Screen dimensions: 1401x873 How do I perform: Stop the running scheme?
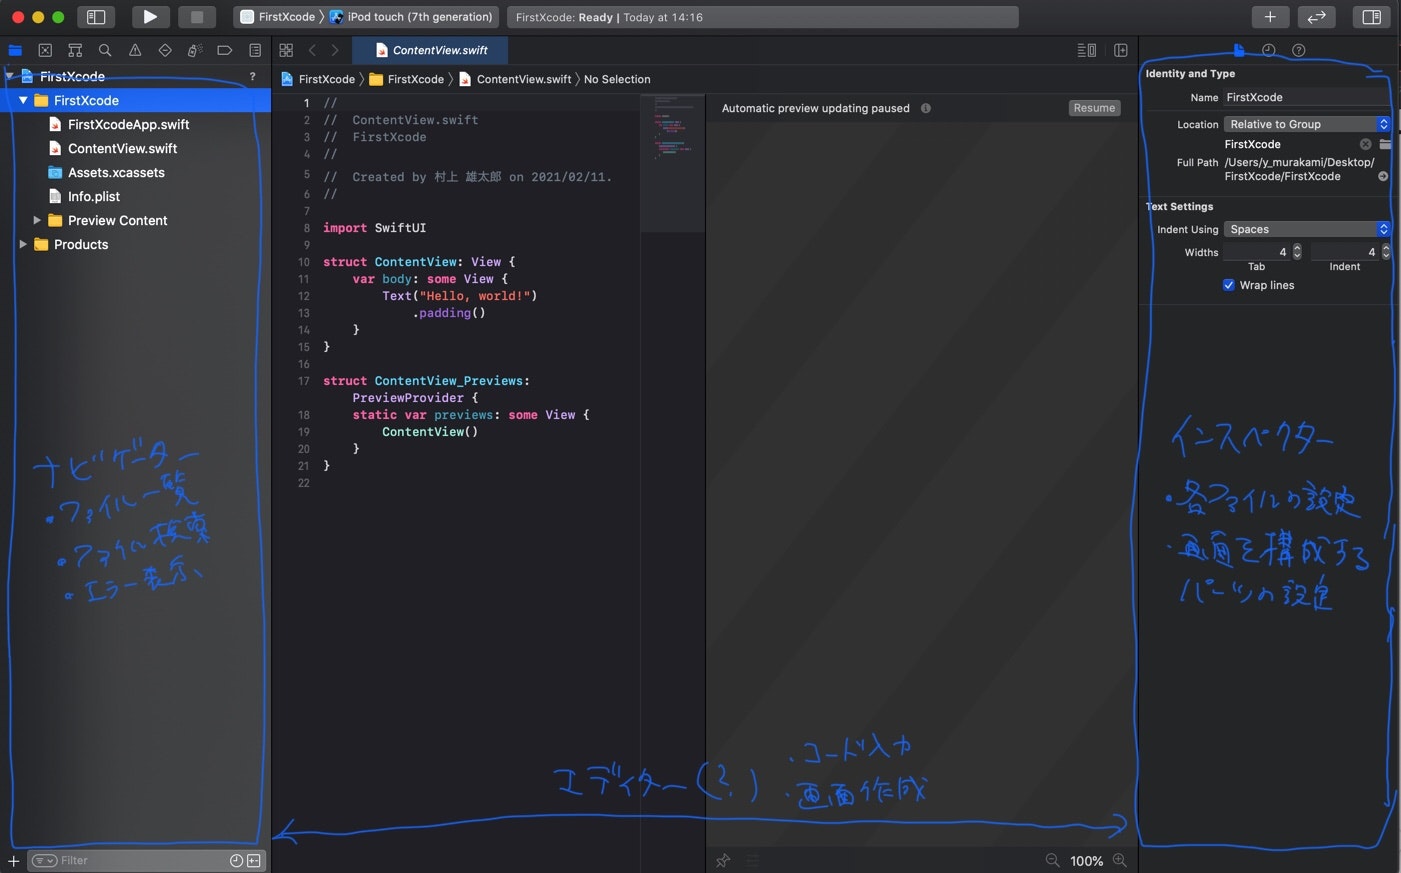pyautogui.click(x=197, y=17)
